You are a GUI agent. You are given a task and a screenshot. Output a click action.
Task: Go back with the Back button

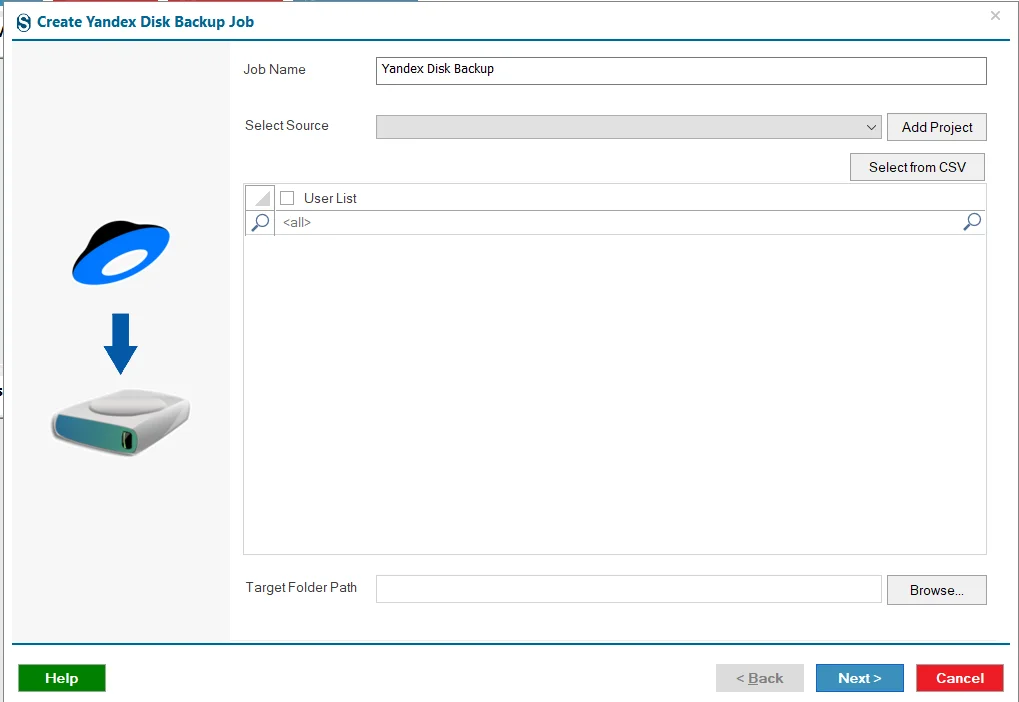tap(760, 678)
